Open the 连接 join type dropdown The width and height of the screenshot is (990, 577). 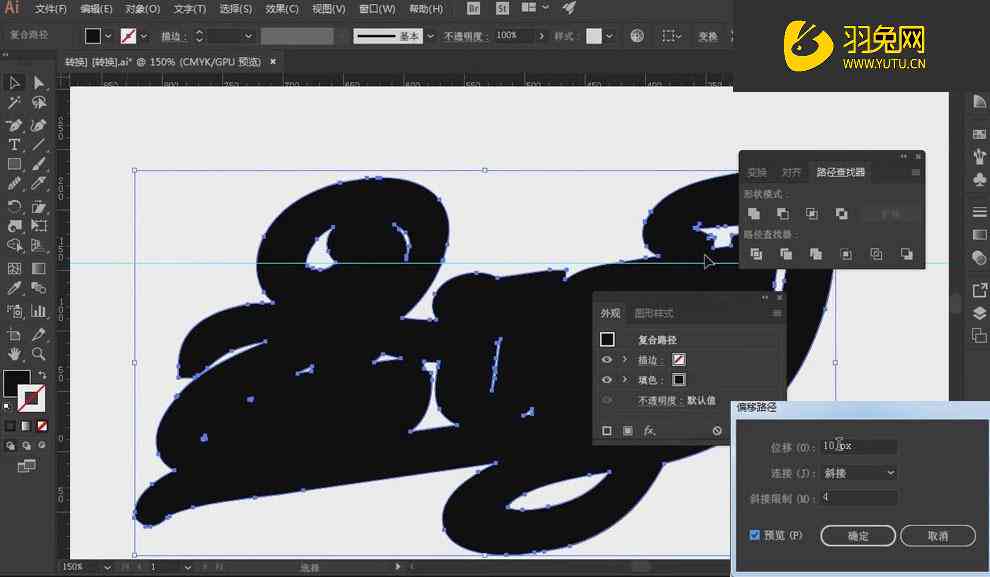(859, 473)
